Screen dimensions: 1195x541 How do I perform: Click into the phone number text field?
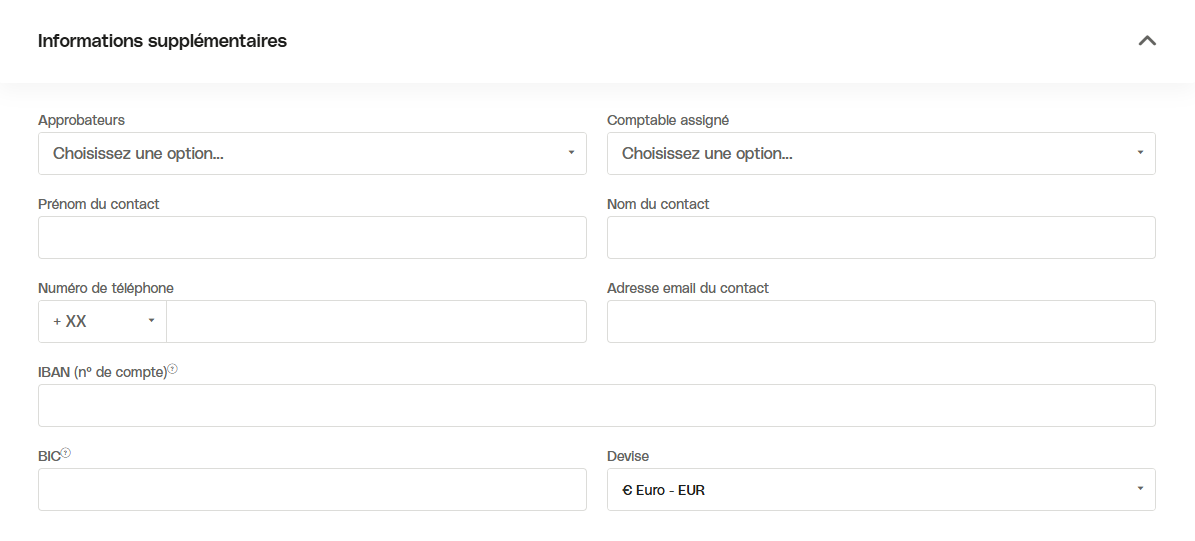(x=376, y=322)
